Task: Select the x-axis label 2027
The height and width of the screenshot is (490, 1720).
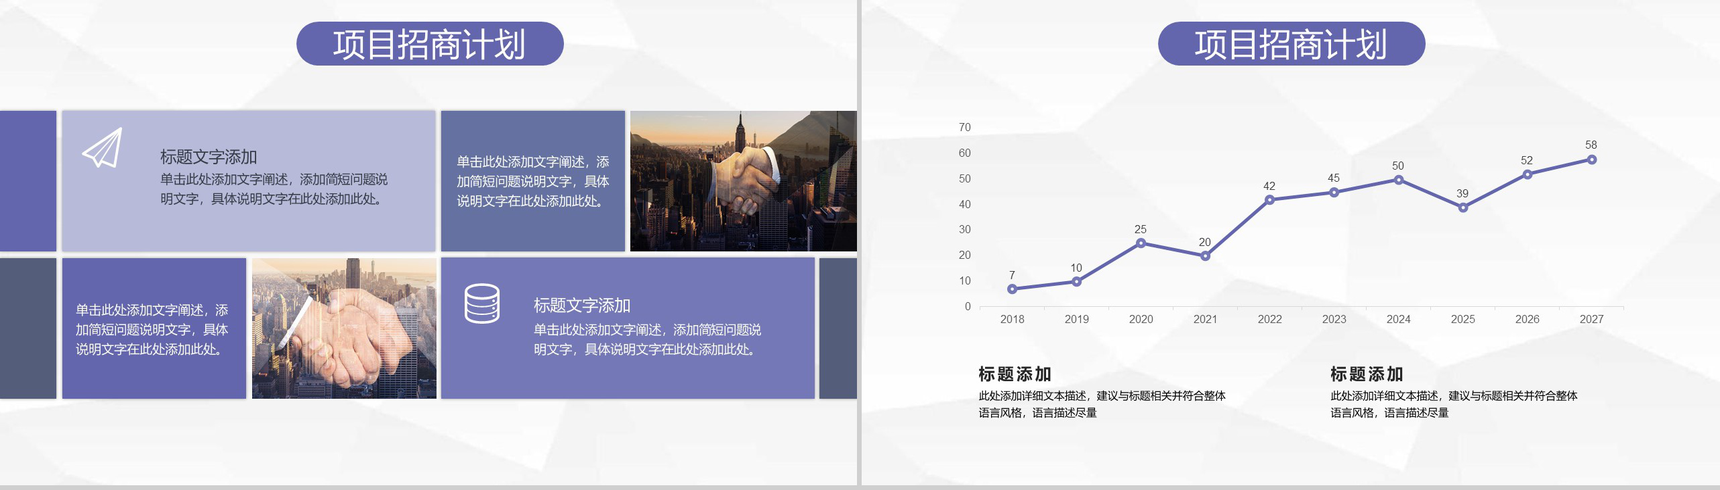Action: pos(1591,319)
